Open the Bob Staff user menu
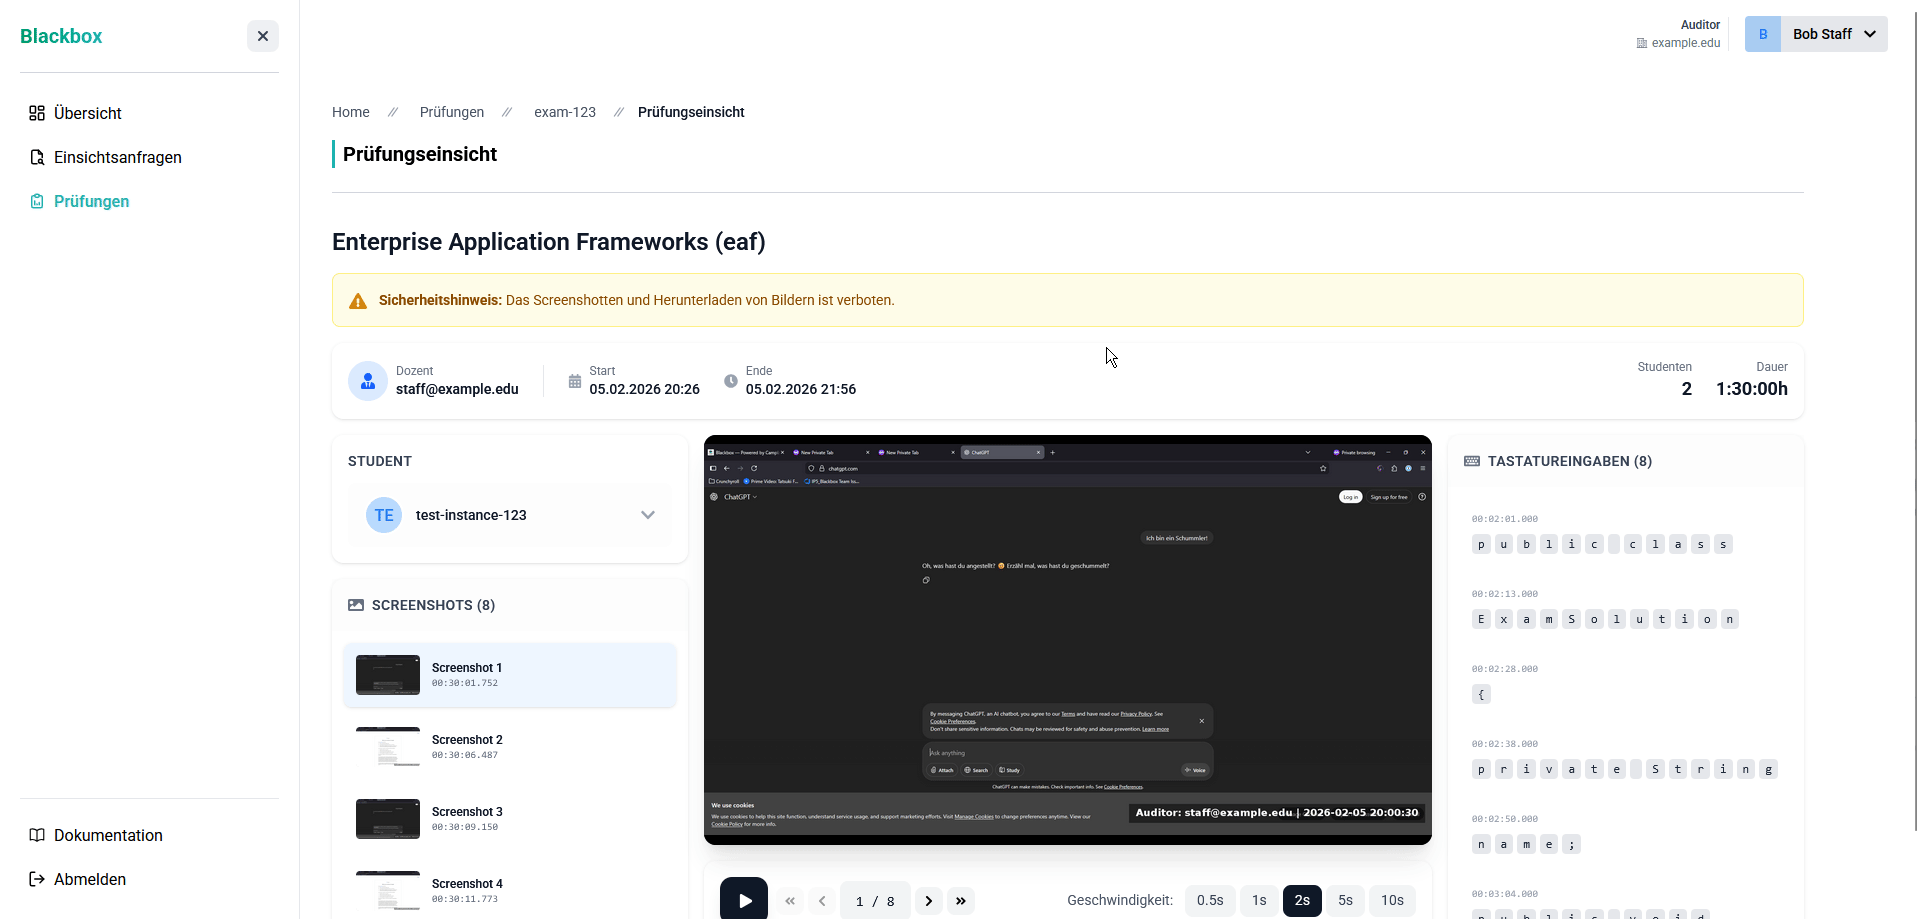Screen dimensions: 1918x919 (1816, 34)
